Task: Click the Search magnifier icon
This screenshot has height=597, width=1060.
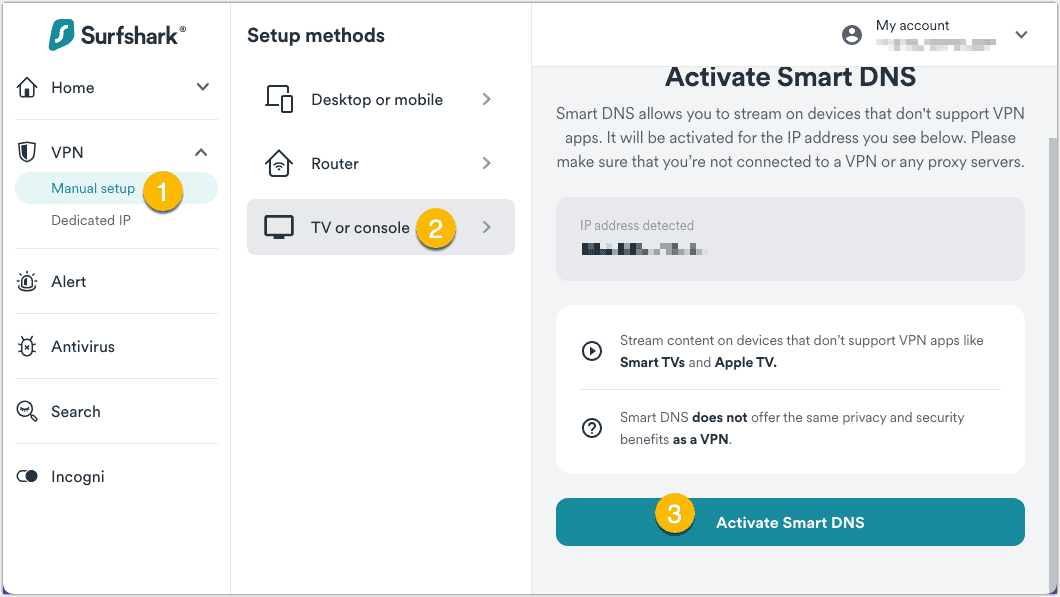Action: pyautogui.click(x=28, y=412)
